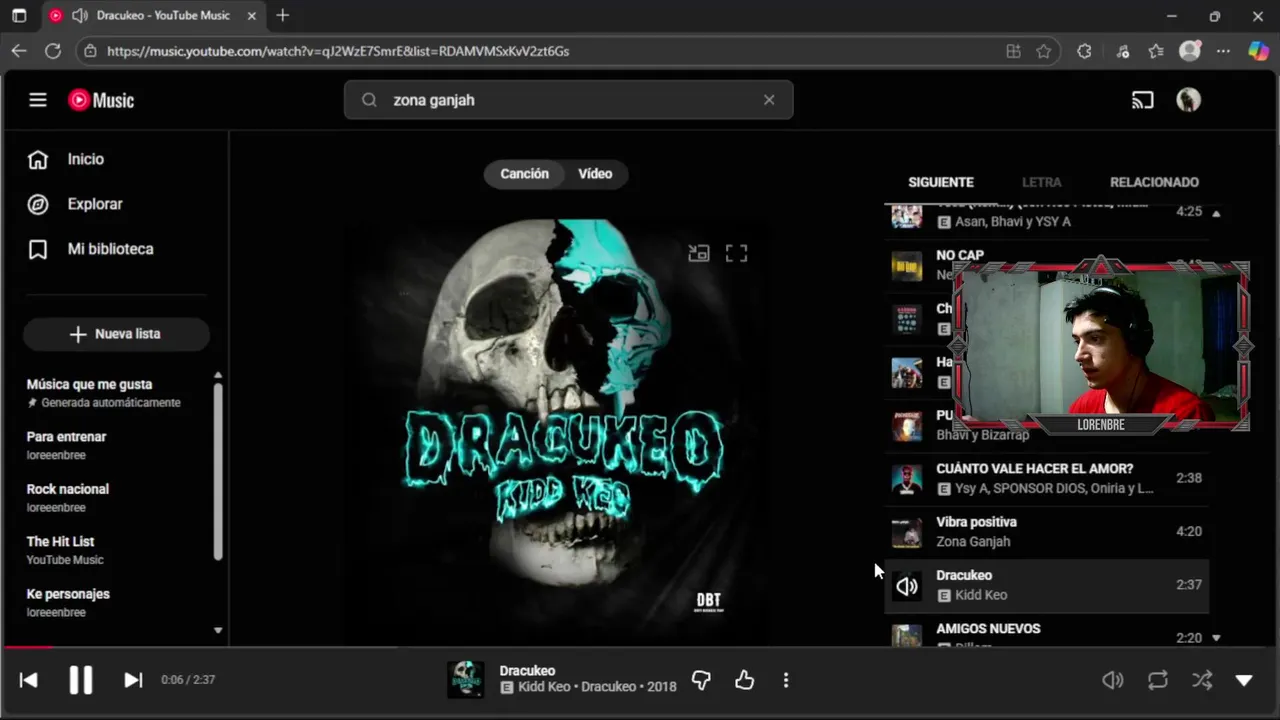Click queue scroll up arrow
The width and height of the screenshot is (1280, 720).
[x=1216, y=213]
